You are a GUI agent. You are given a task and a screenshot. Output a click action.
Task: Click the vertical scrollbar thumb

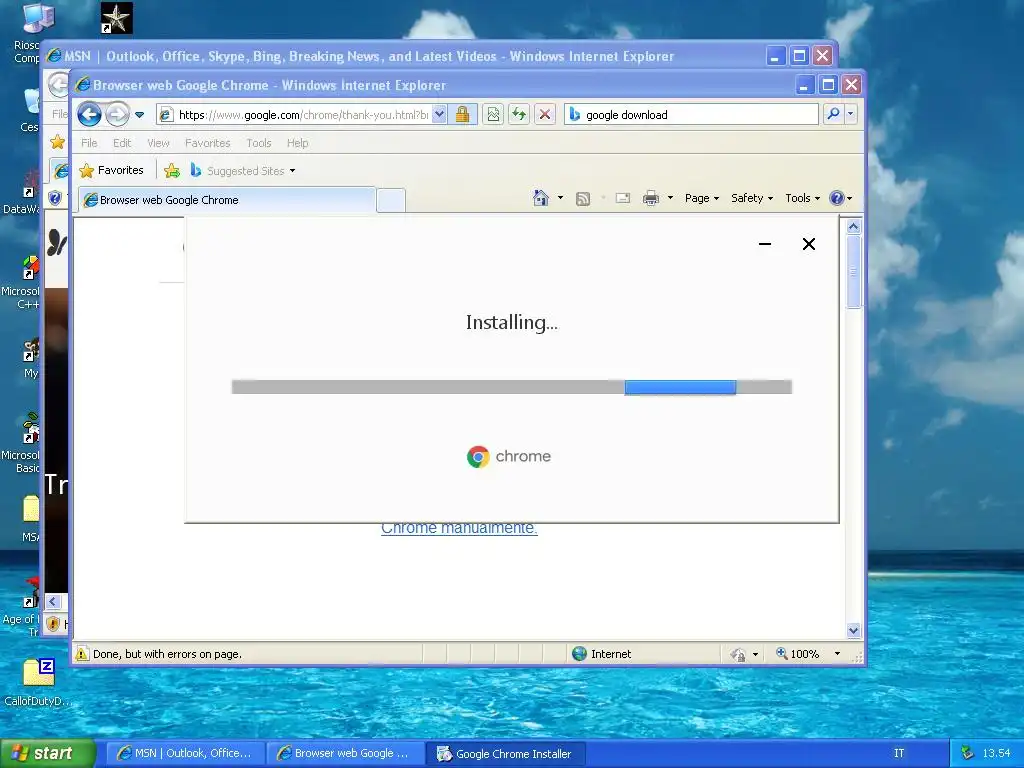click(x=854, y=271)
